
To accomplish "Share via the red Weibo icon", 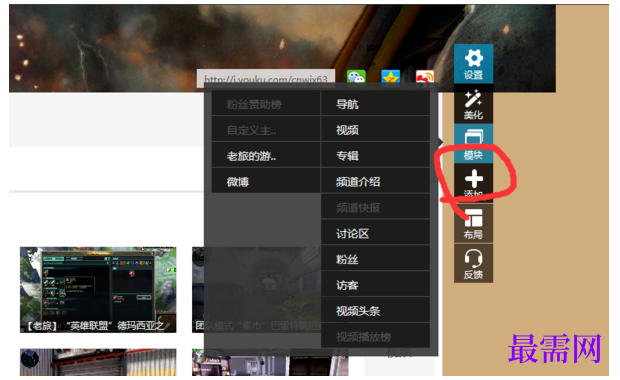I will [x=425, y=76].
